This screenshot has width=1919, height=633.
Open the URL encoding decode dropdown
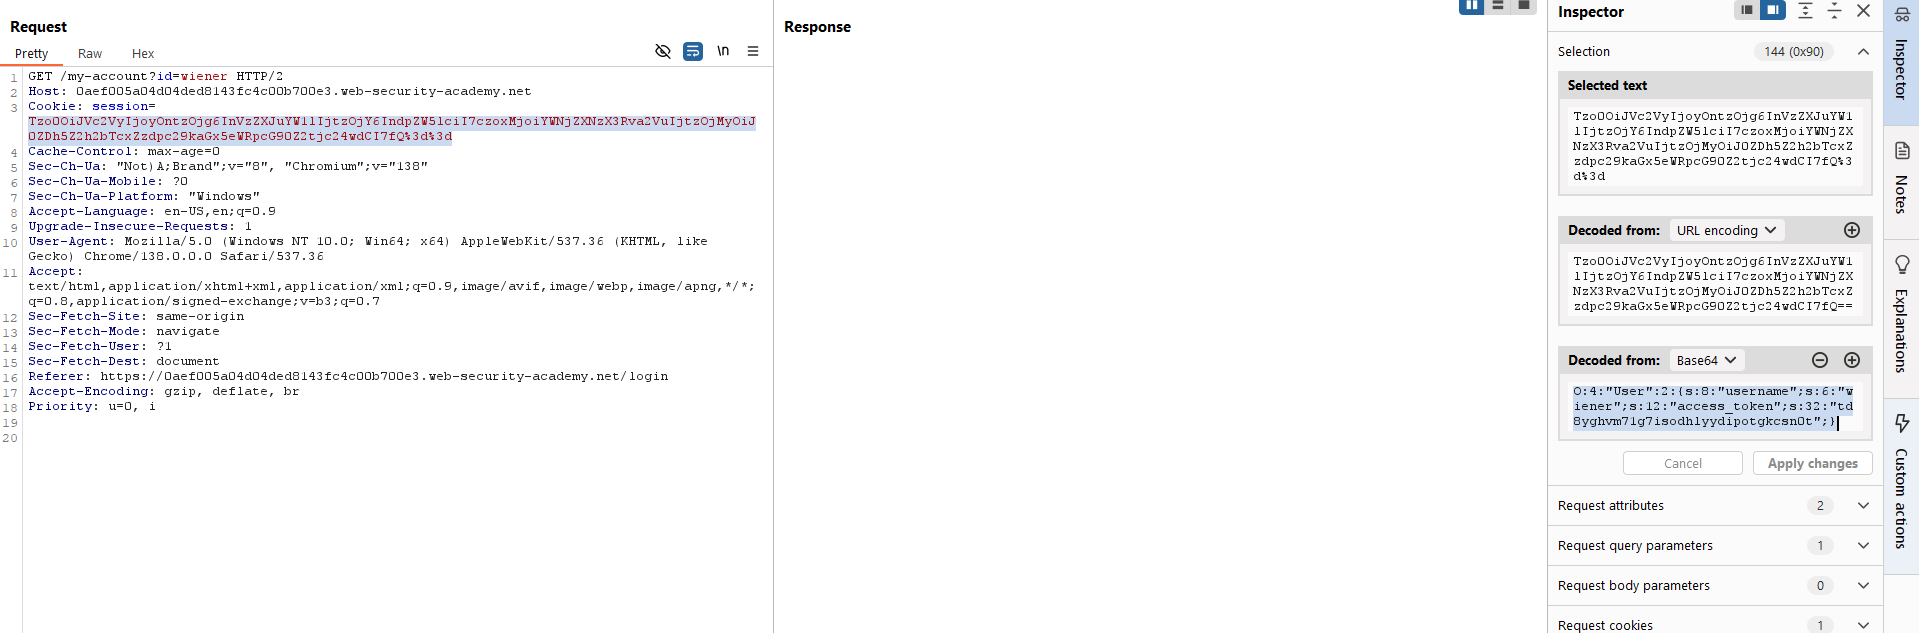coord(1726,230)
